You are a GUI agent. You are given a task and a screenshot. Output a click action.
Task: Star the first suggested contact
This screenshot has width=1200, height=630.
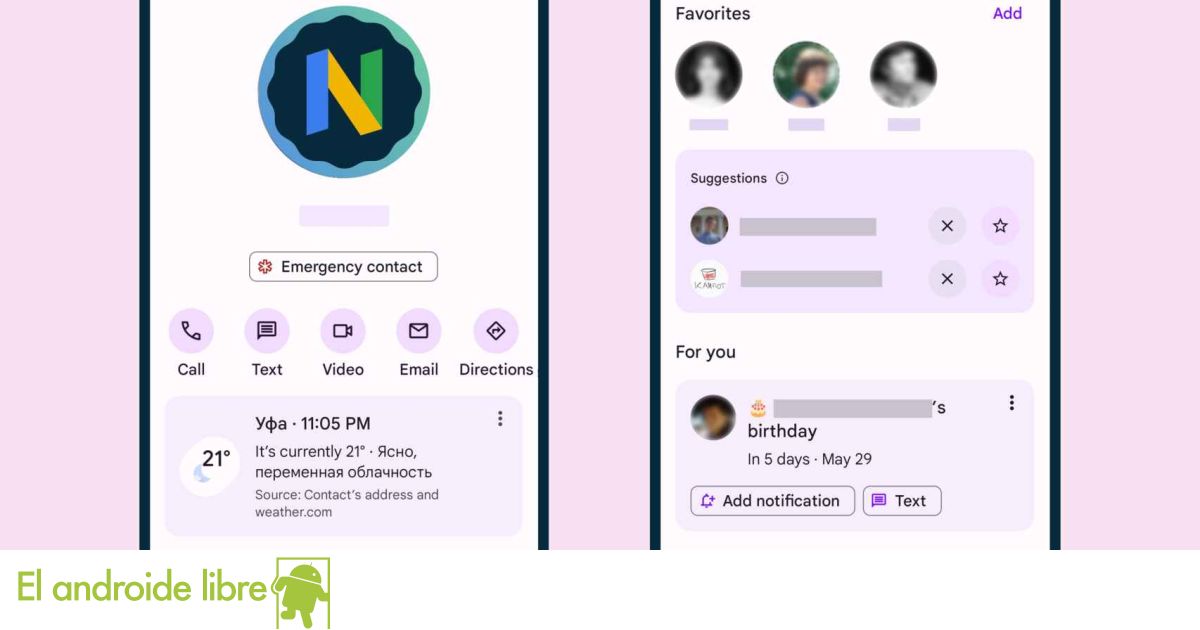coord(1000,226)
